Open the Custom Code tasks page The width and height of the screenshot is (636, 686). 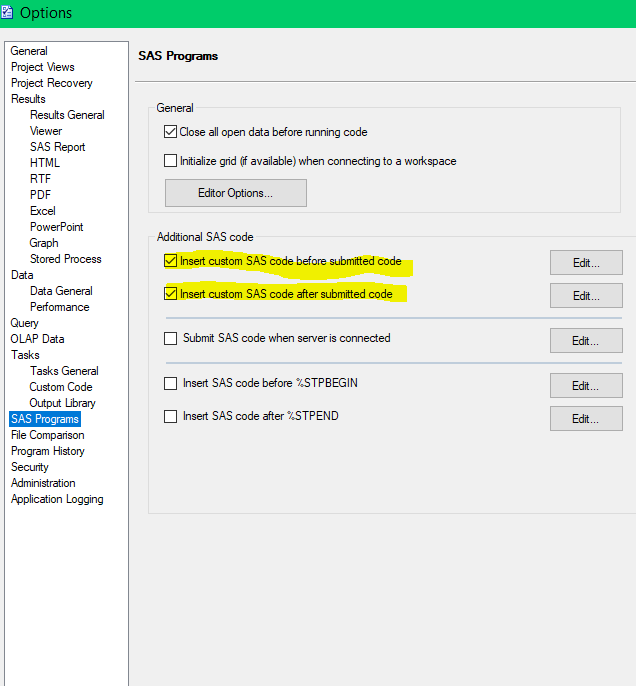click(61, 387)
